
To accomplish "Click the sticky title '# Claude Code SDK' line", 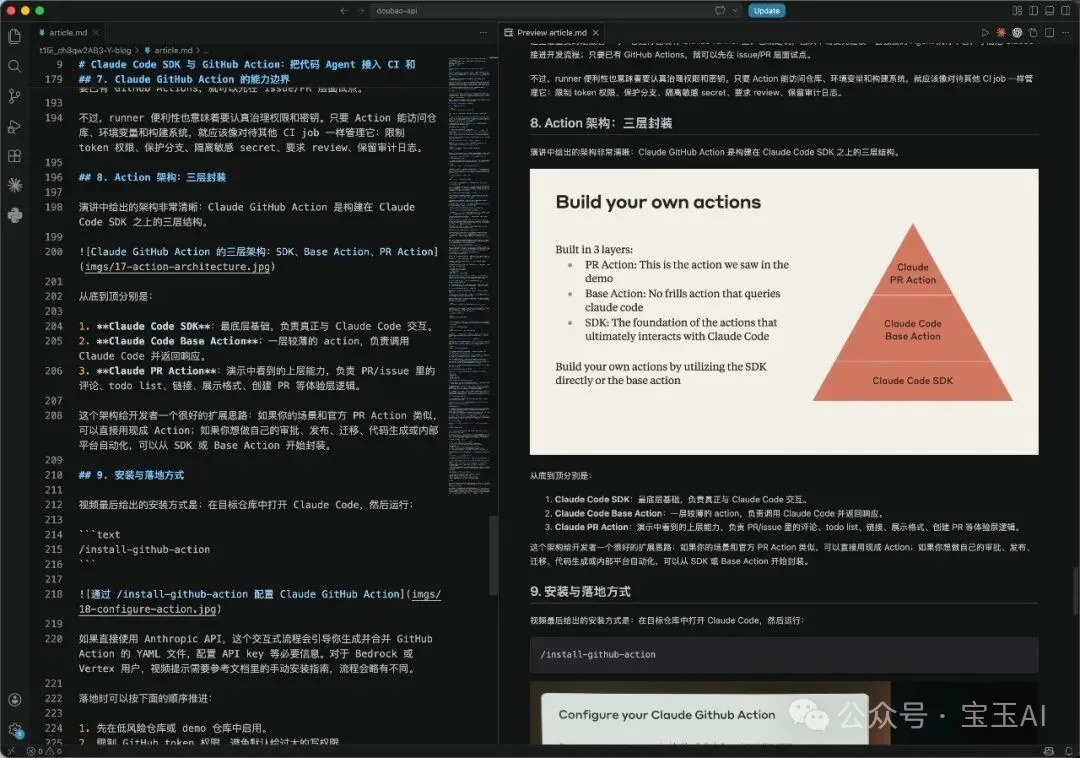I will [247, 64].
